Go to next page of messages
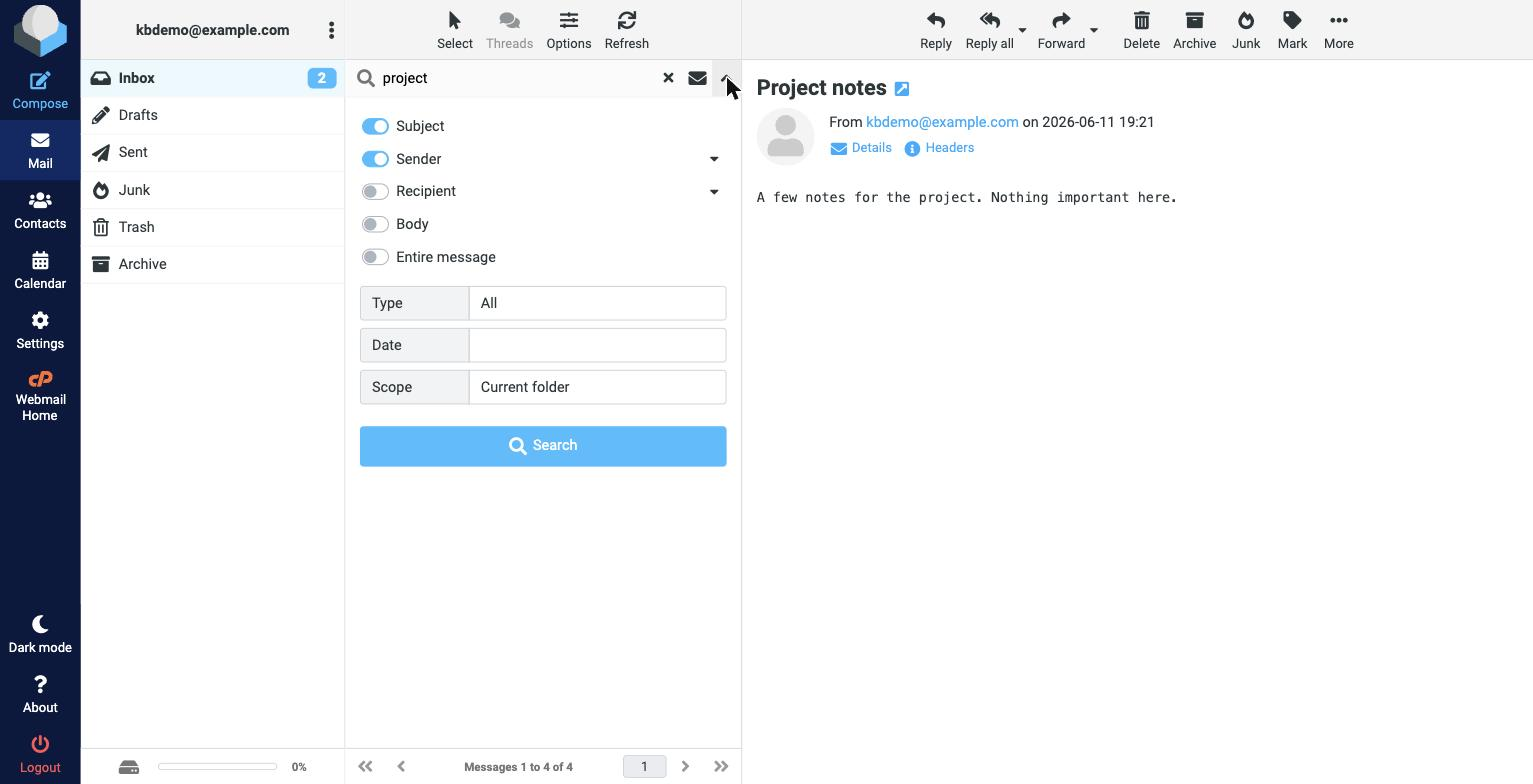Viewport: 1533px width, 784px height. pyautogui.click(x=685, y=767)
